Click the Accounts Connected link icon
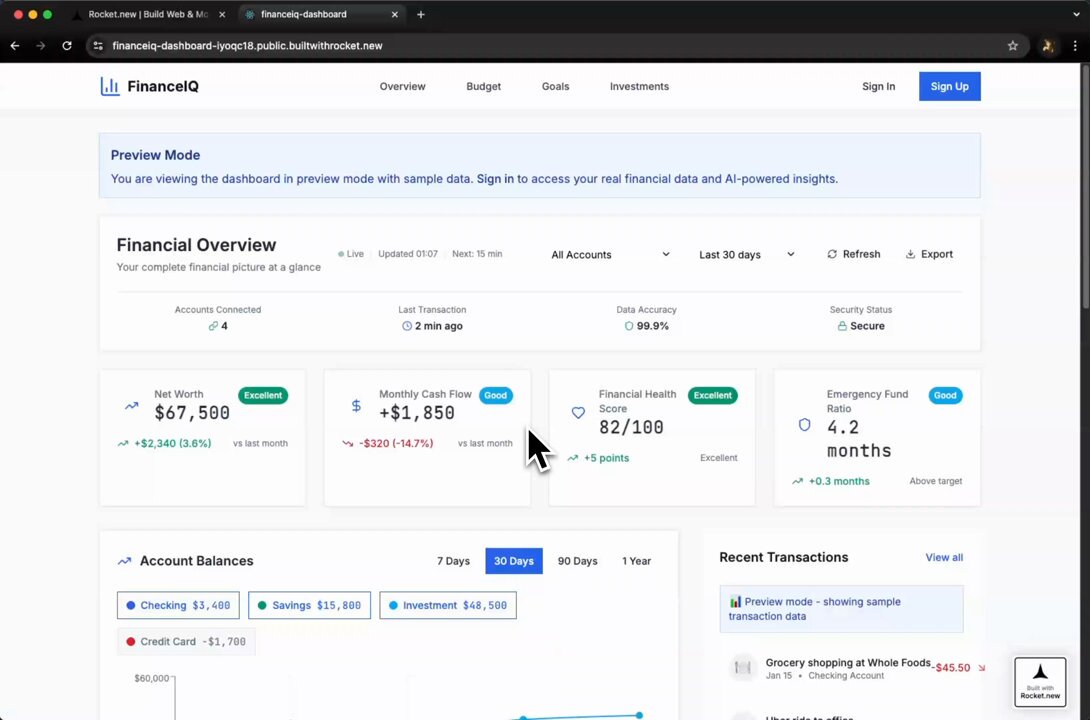Image resolution: width=1090 pixels, height=720 pixels. coord(213,326)
